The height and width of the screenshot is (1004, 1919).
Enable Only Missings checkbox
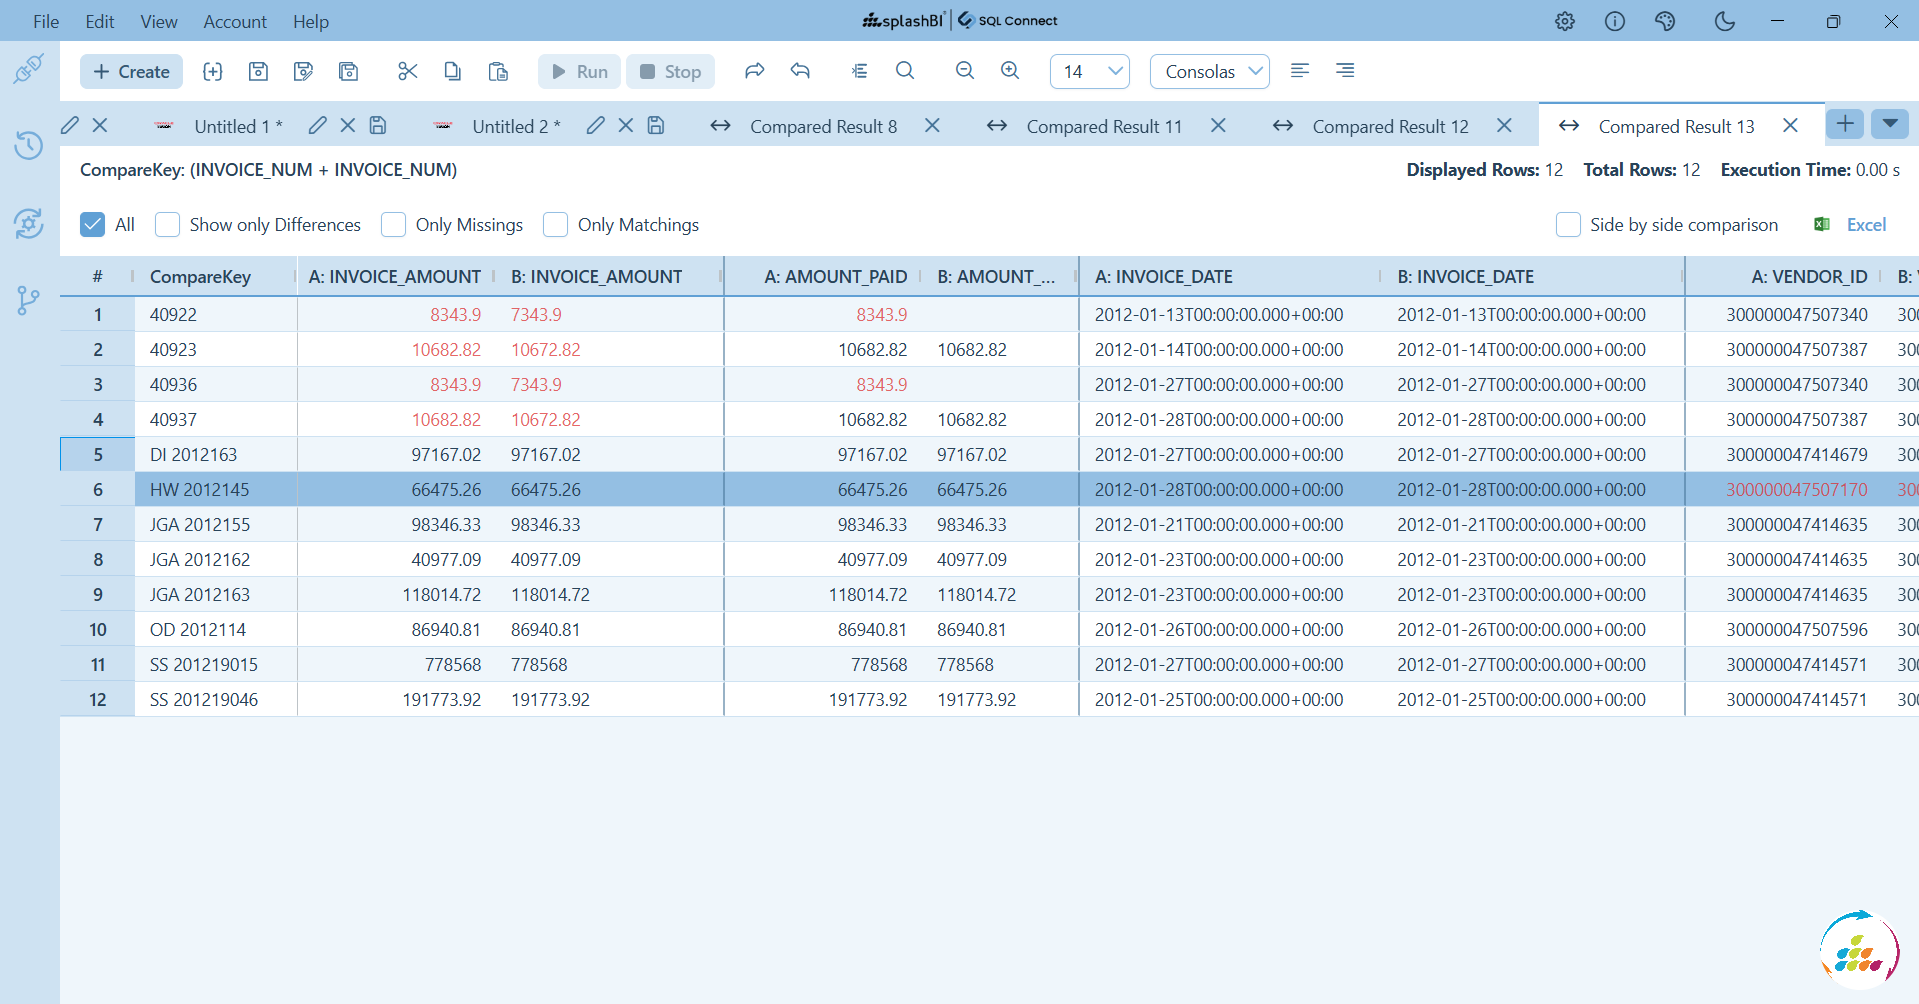point(393,224)
